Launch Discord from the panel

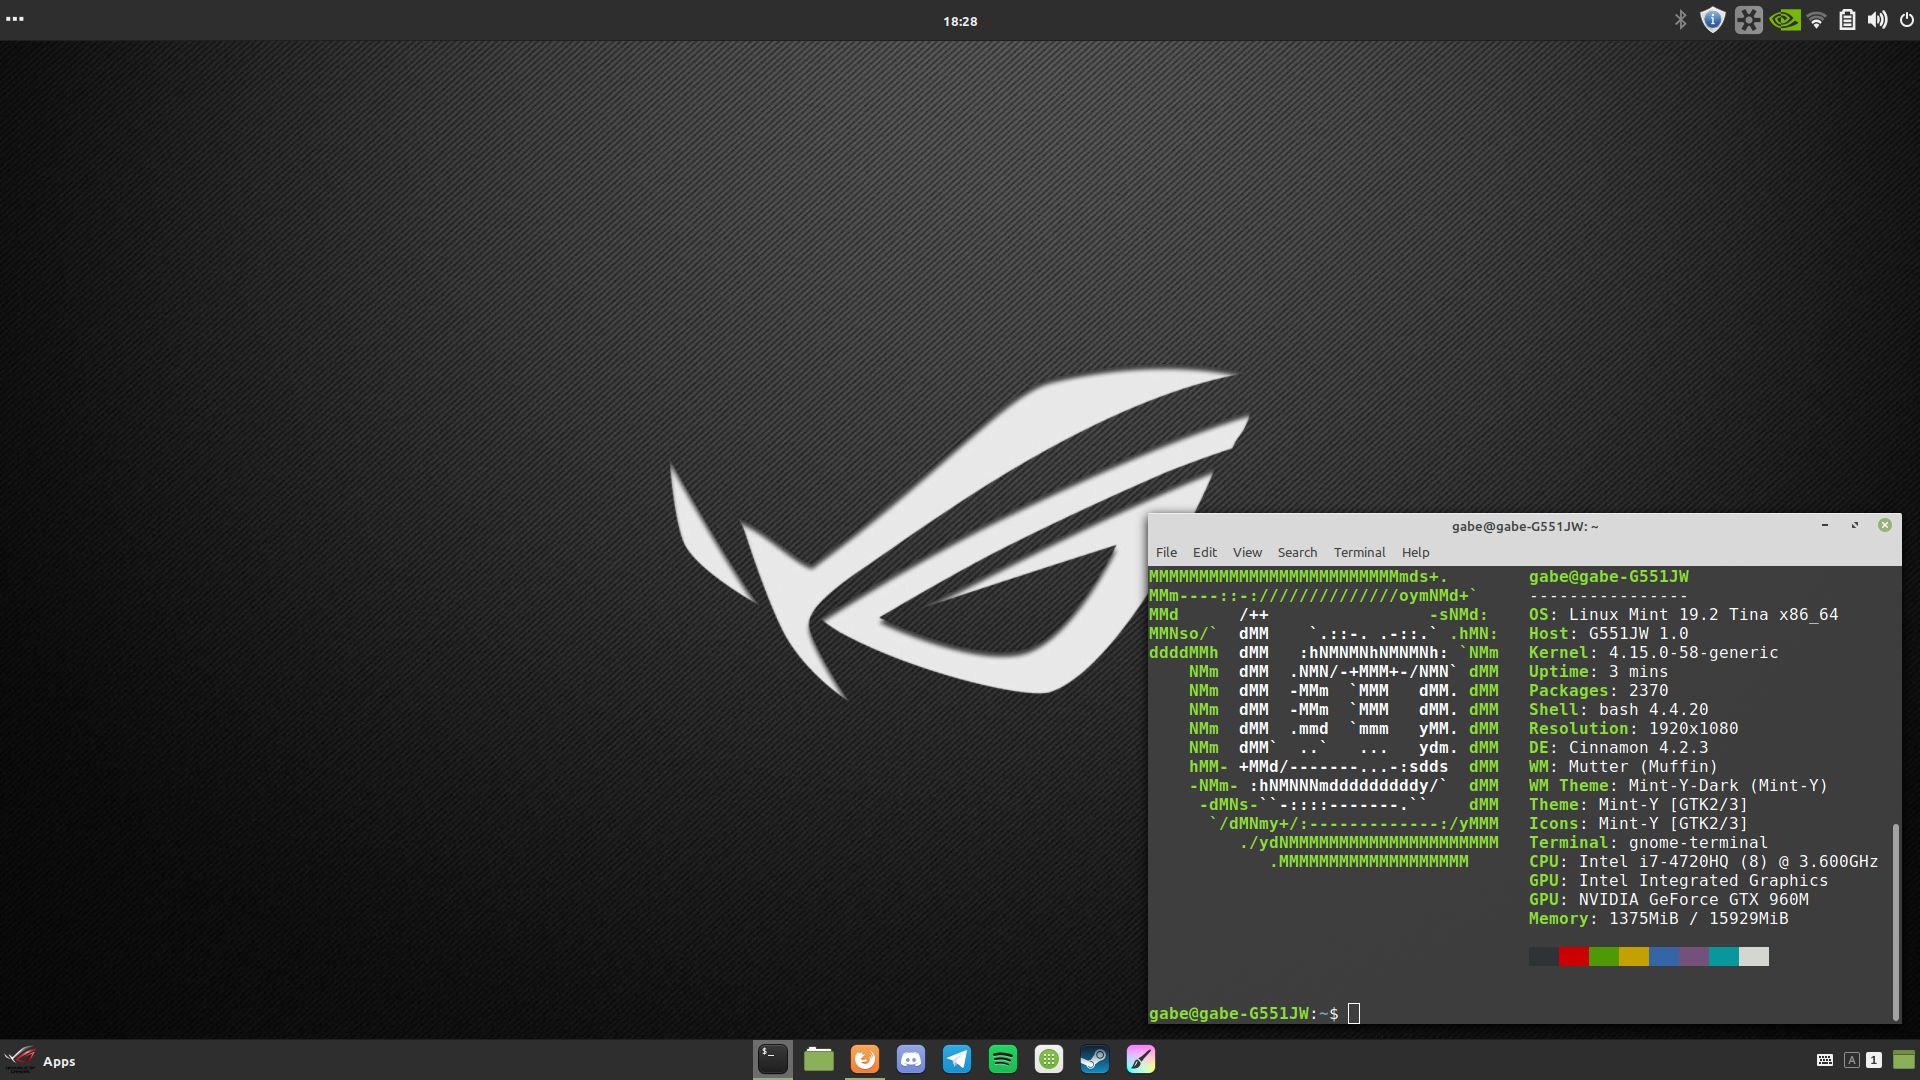point(911,1058)
